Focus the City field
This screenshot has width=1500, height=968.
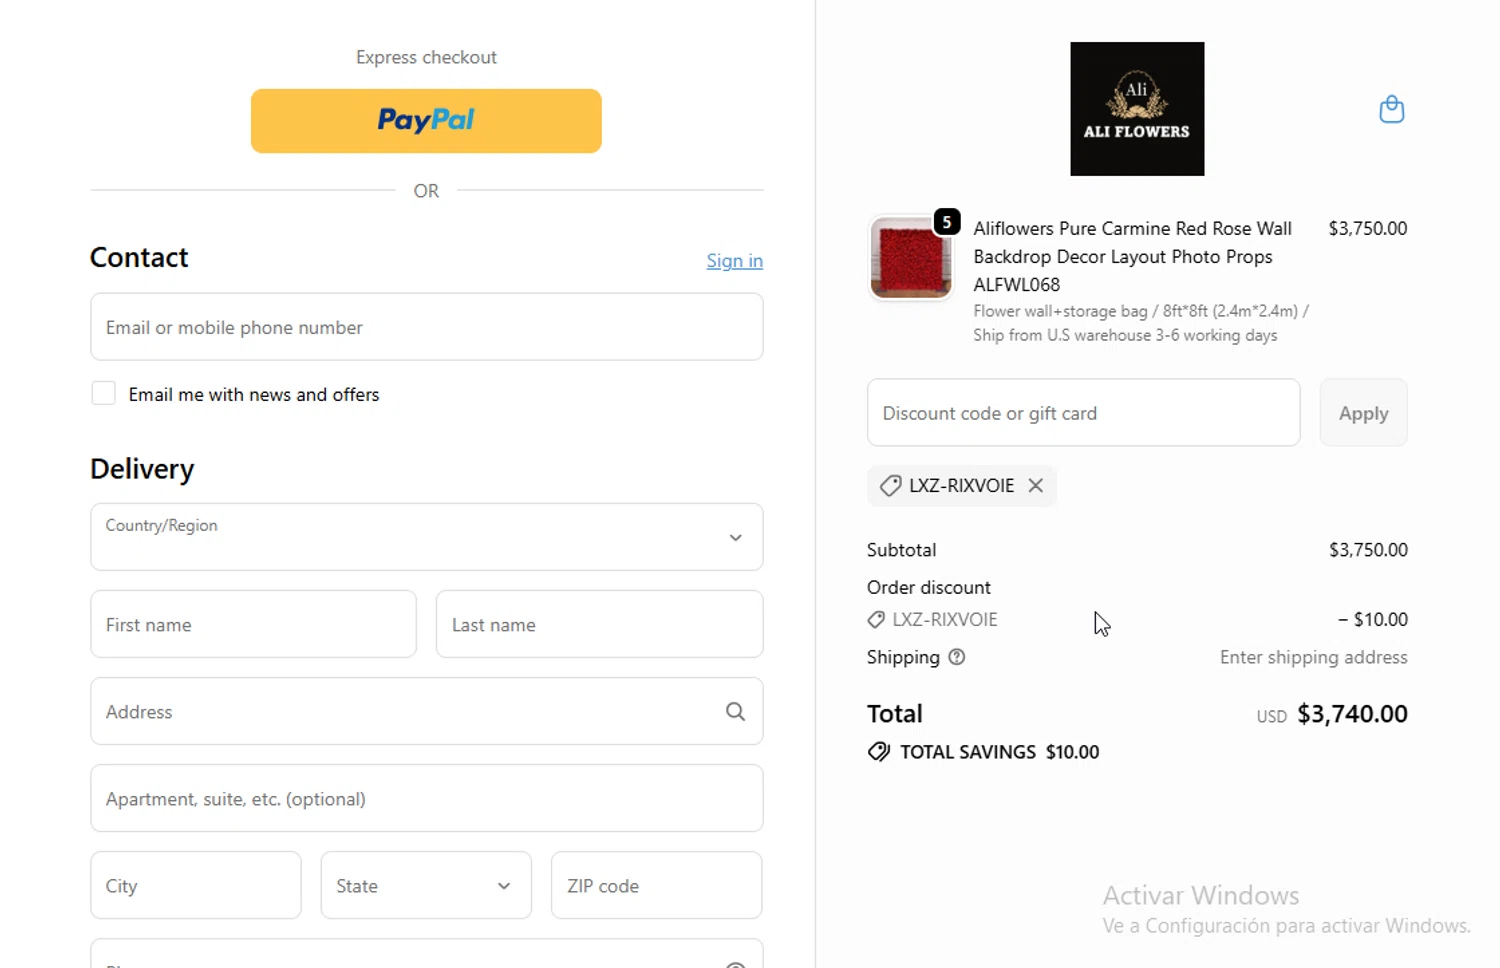coord(196,885)
